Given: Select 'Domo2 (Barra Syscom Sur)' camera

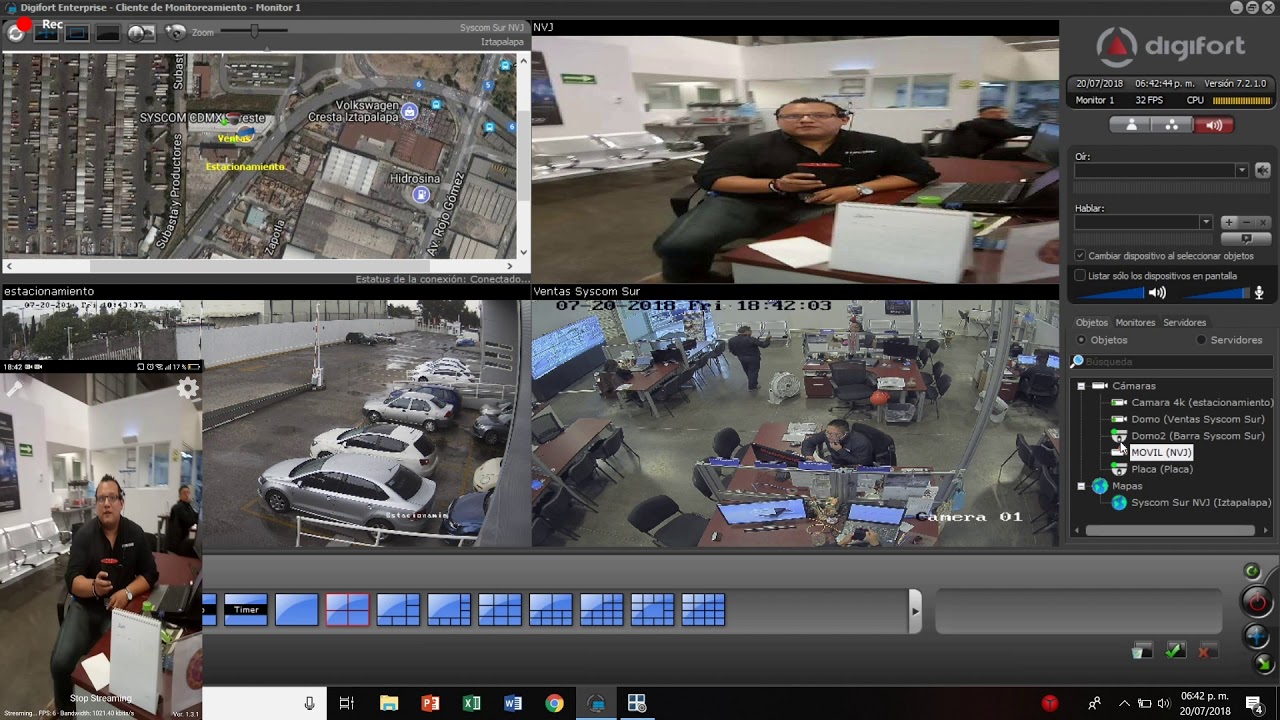Looking at the screenshot, I should click(1197, 436).
